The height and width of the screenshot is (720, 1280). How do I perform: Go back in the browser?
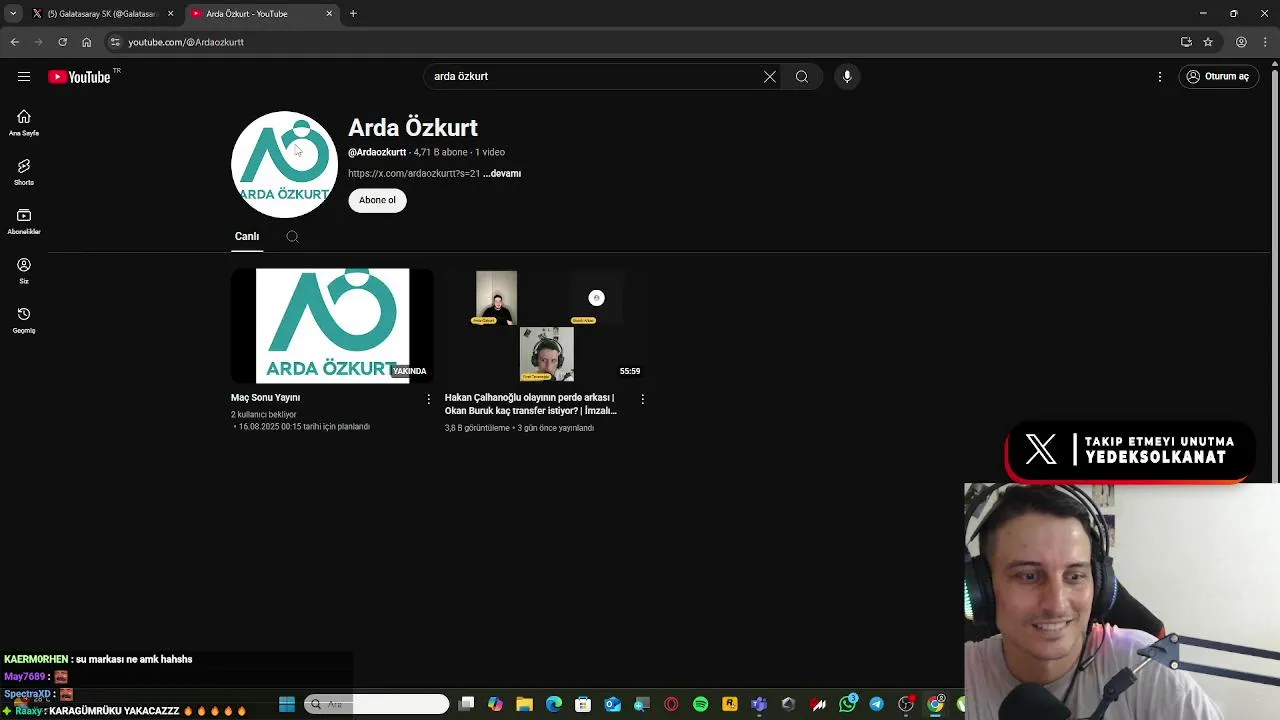coord(15,42)
